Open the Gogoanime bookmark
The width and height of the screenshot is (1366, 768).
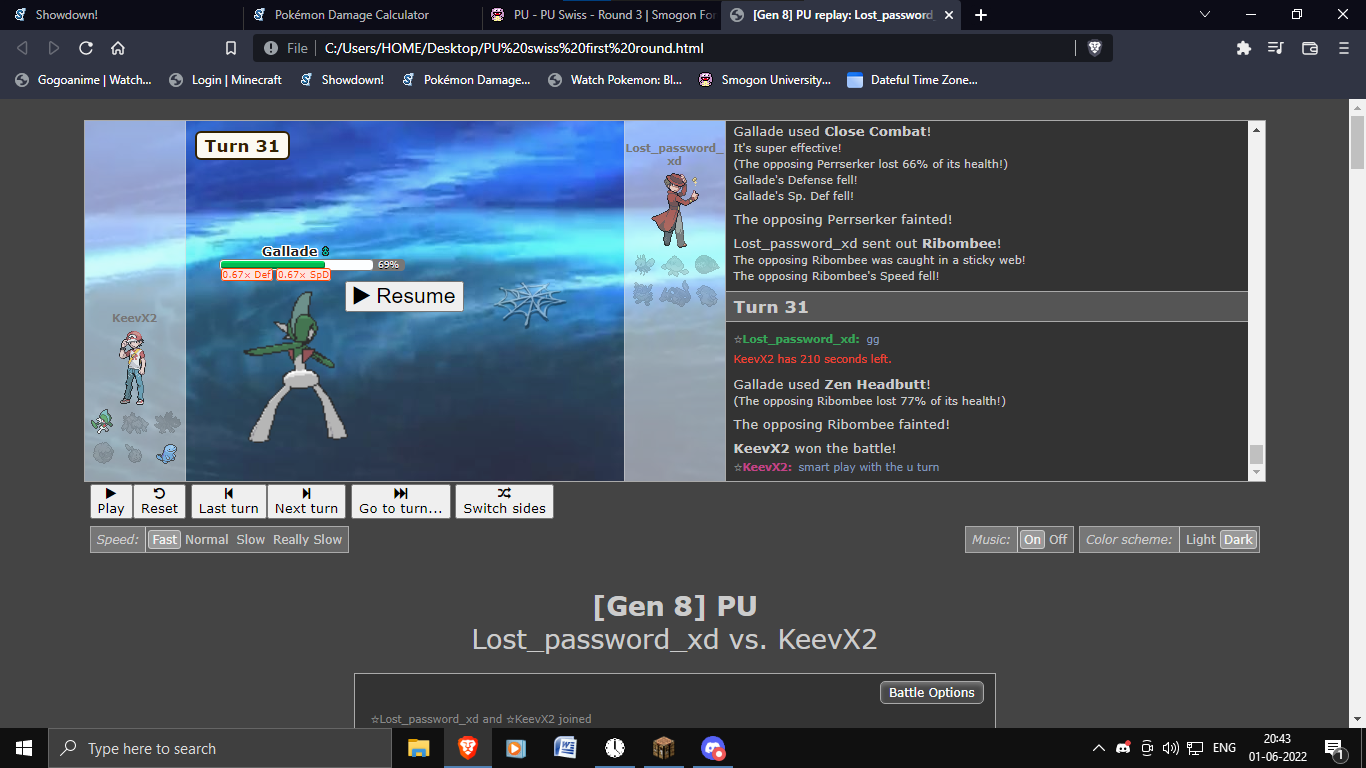(83, 80)
